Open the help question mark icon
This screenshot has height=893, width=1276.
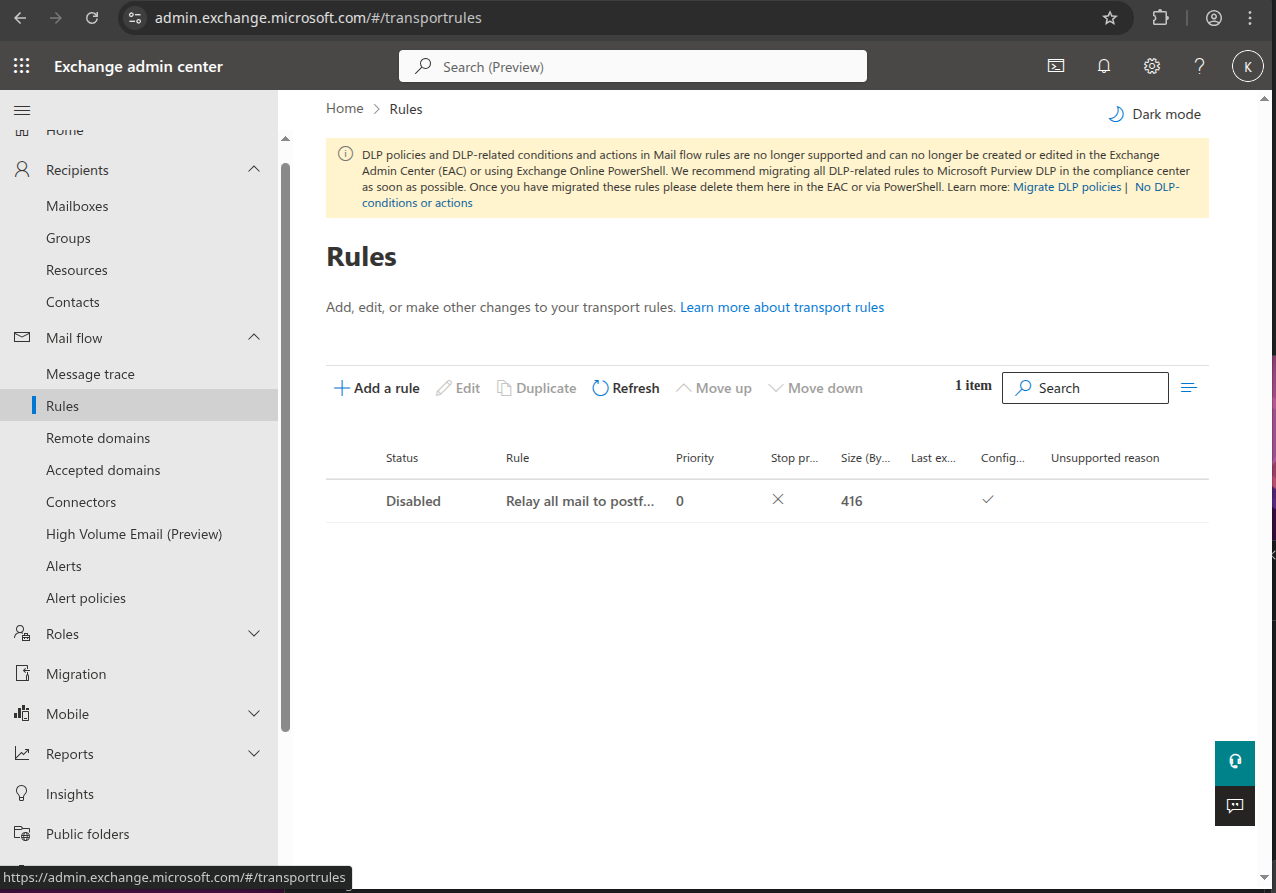(x=1200, y=66)
